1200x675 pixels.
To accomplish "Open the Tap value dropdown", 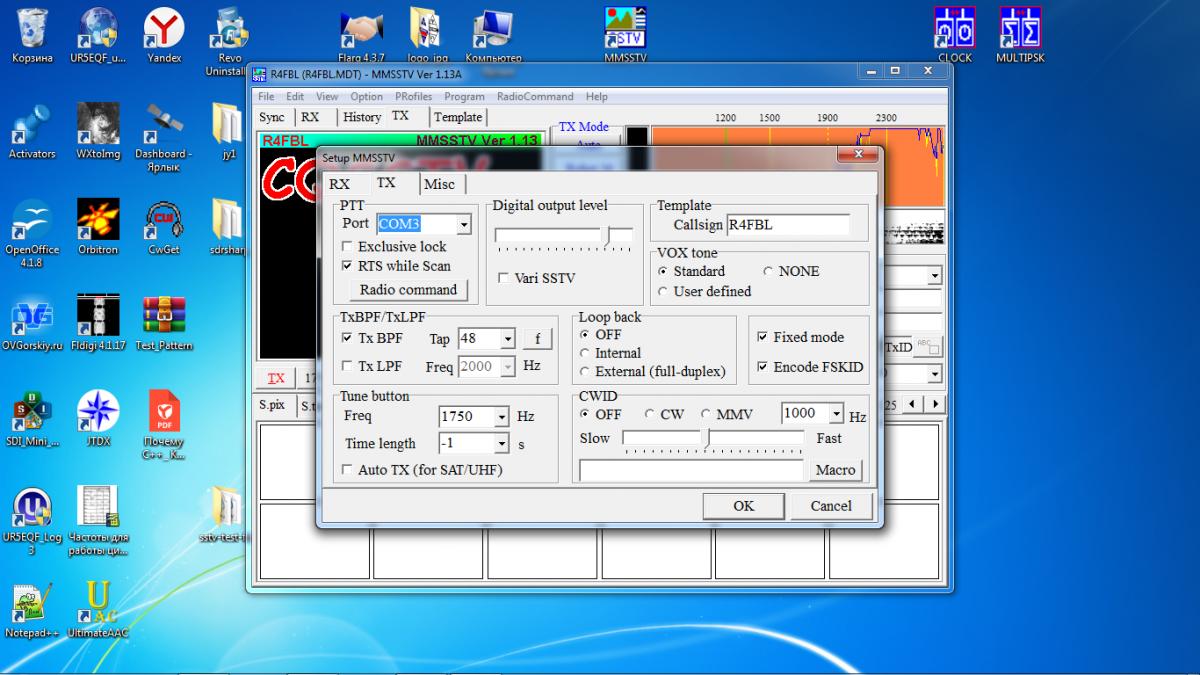I will coord(507,340).
